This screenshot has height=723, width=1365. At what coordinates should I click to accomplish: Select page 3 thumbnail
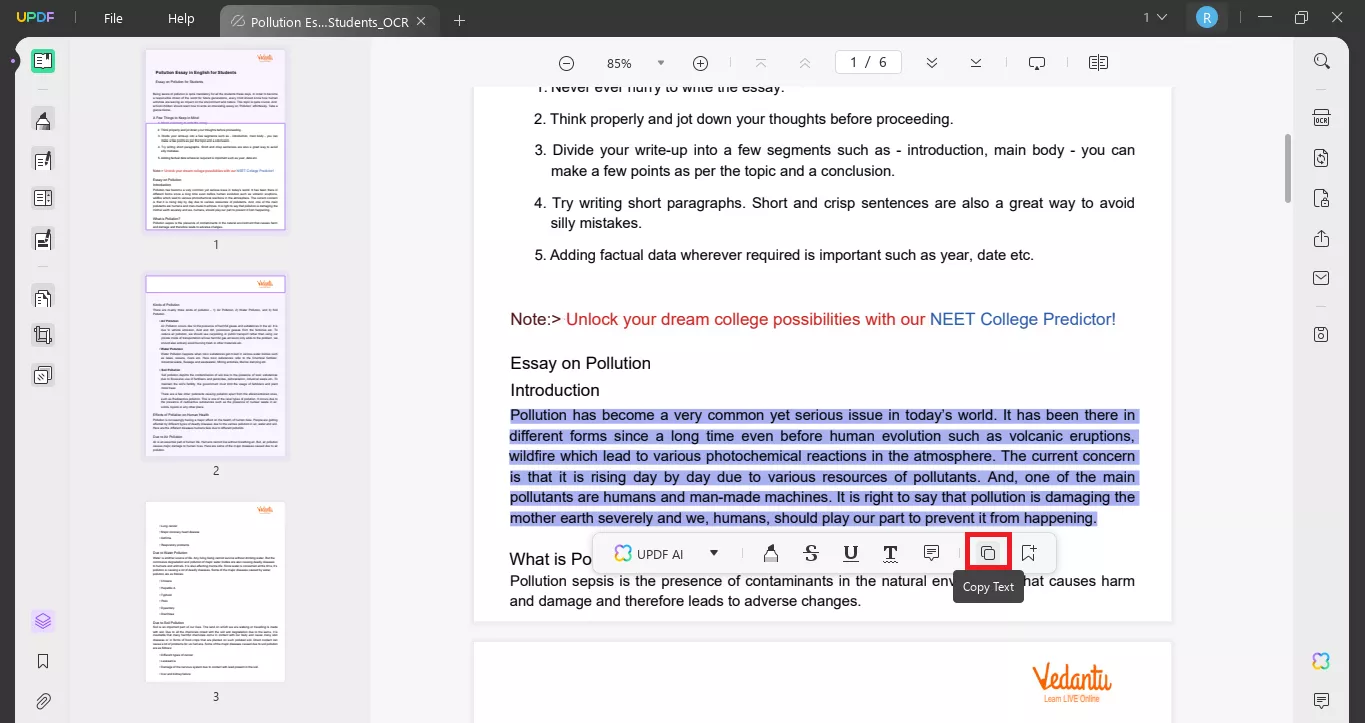click(215, 592)
